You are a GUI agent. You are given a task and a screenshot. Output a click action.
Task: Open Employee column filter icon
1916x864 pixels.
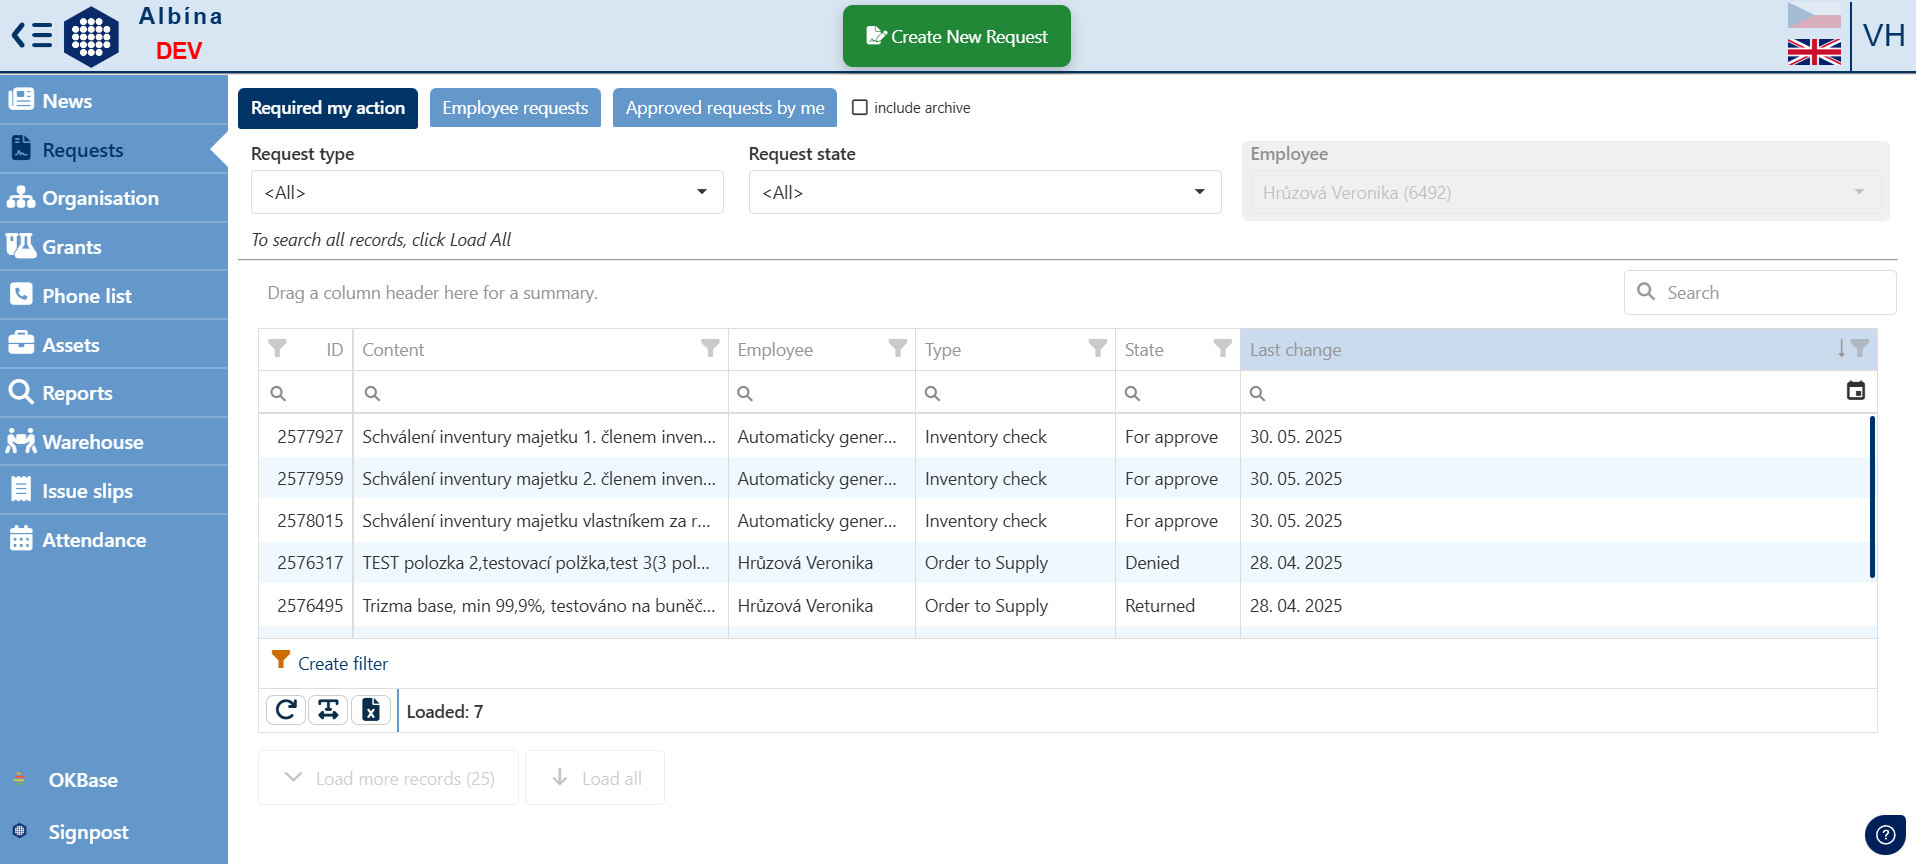[898, 349]
